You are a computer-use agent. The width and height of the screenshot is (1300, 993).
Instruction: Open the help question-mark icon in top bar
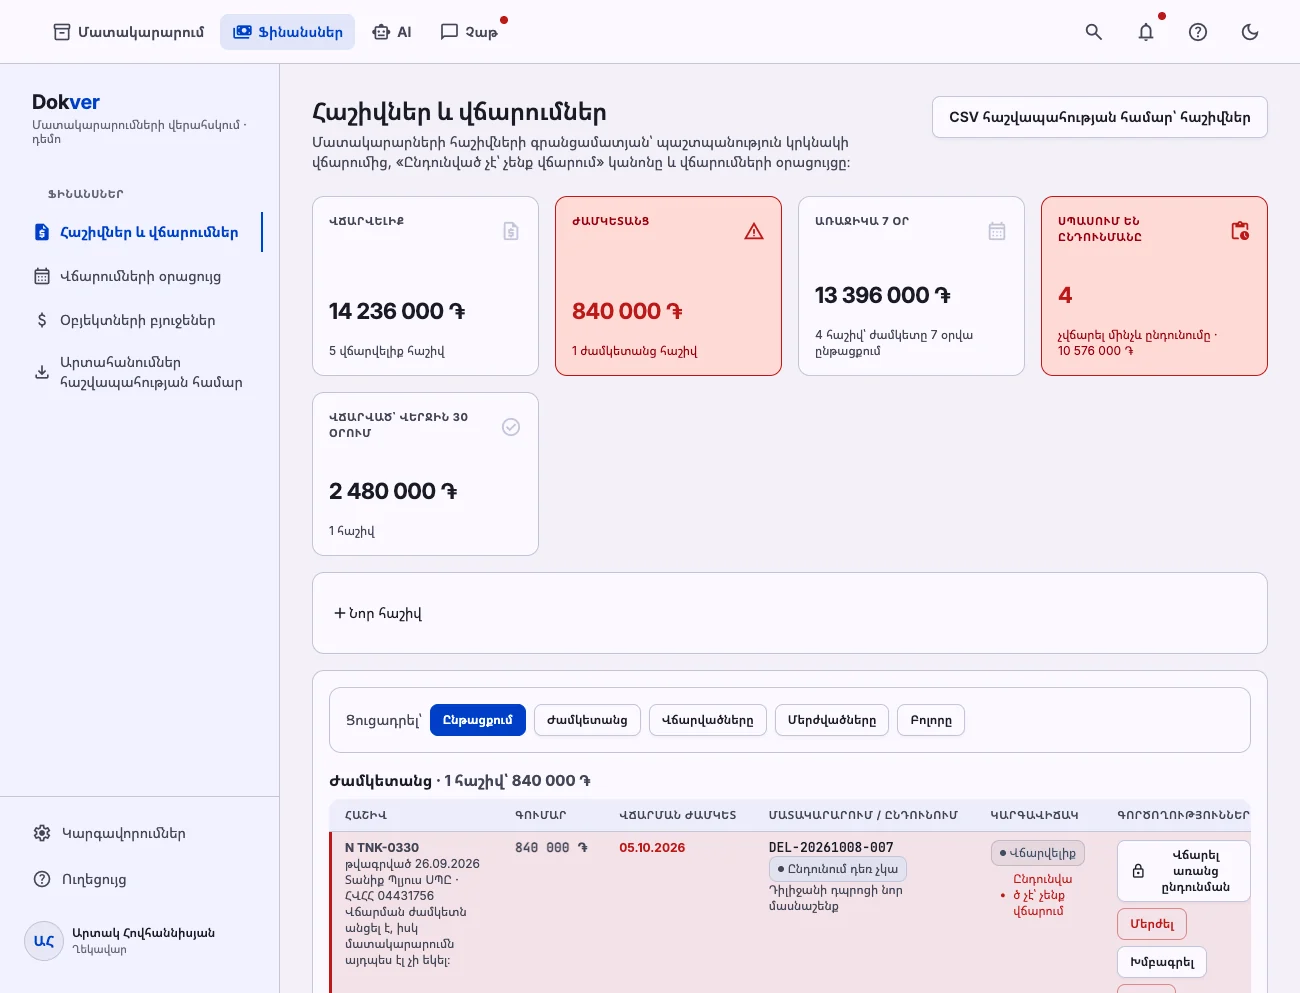click(1198, 32)
